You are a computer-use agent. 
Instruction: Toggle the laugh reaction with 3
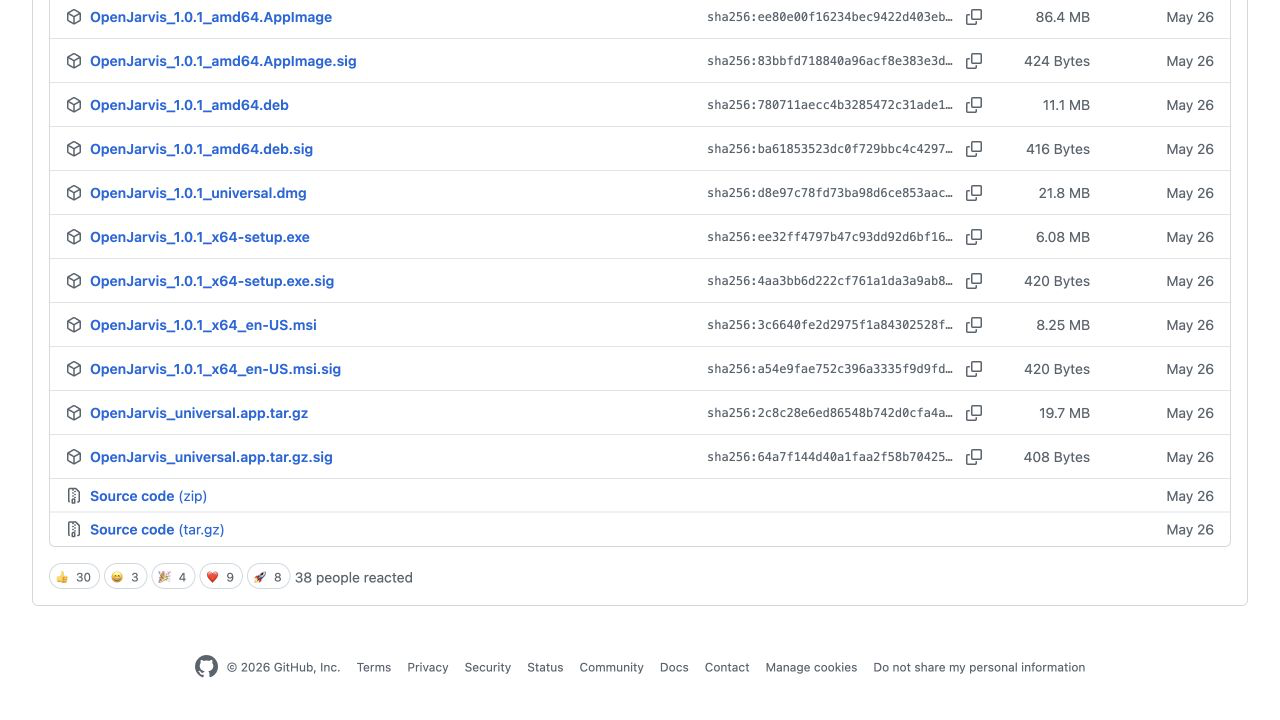point(126,577)
